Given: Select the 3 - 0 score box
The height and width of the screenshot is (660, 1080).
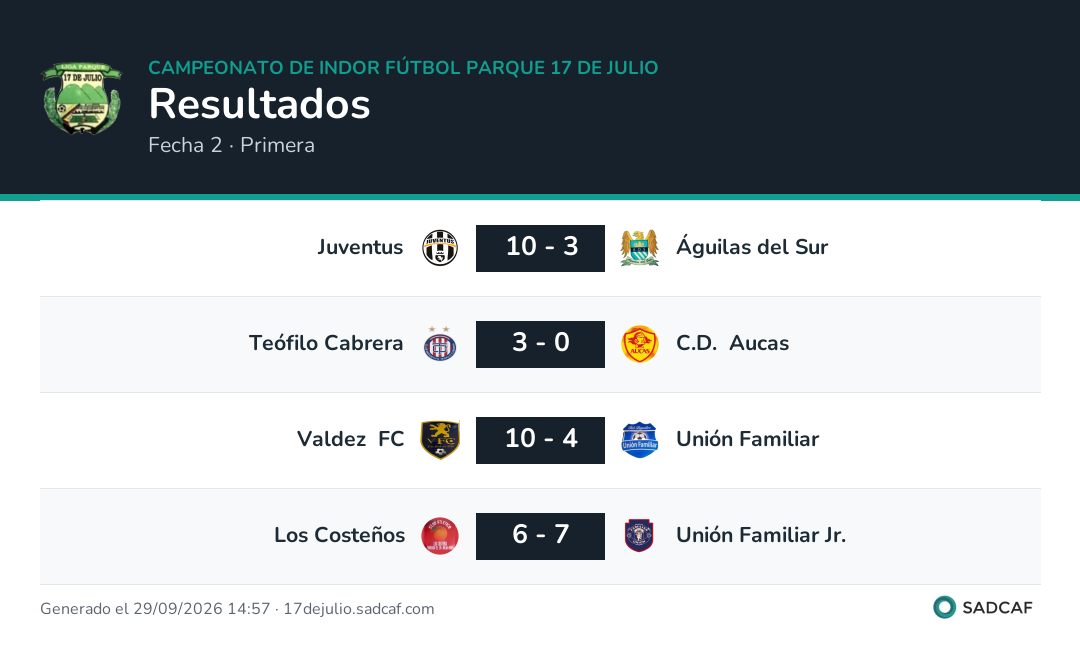Looking at the screenshot, I should [540, 344].
